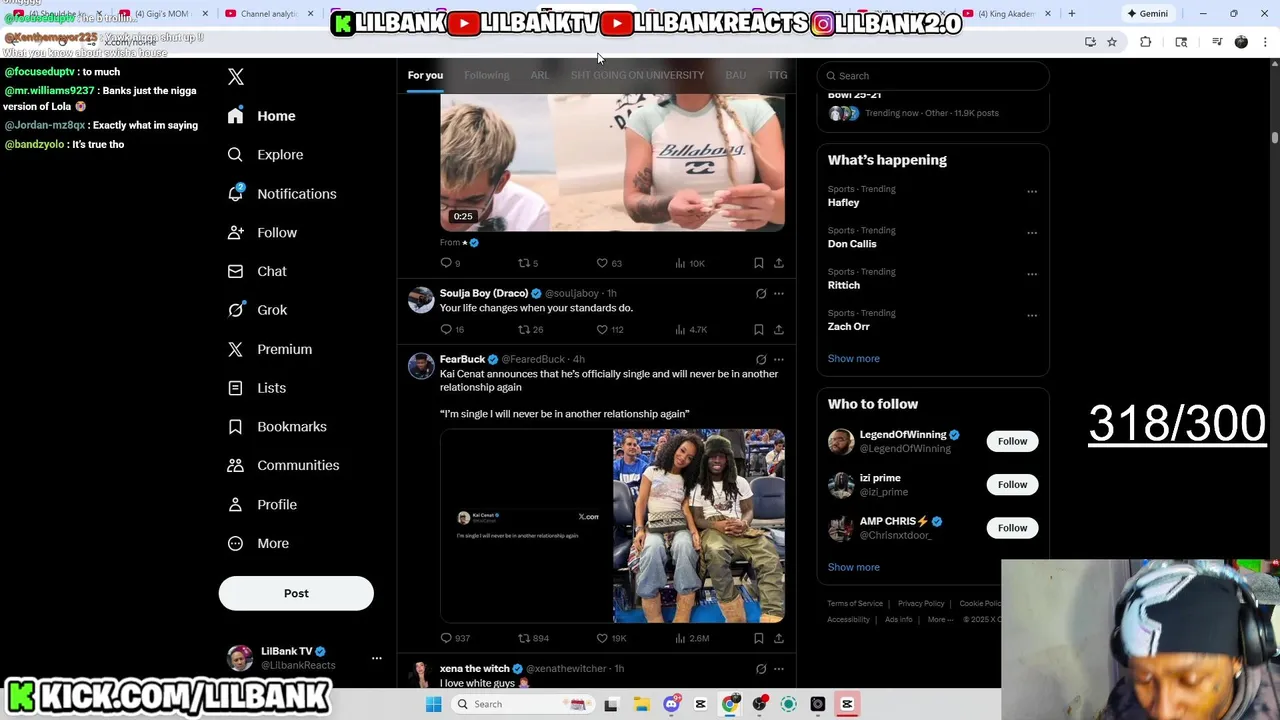Viewport: 1280px width, 720px height.
Task: Play the Billabong beach video
Action: click(612, 162)
